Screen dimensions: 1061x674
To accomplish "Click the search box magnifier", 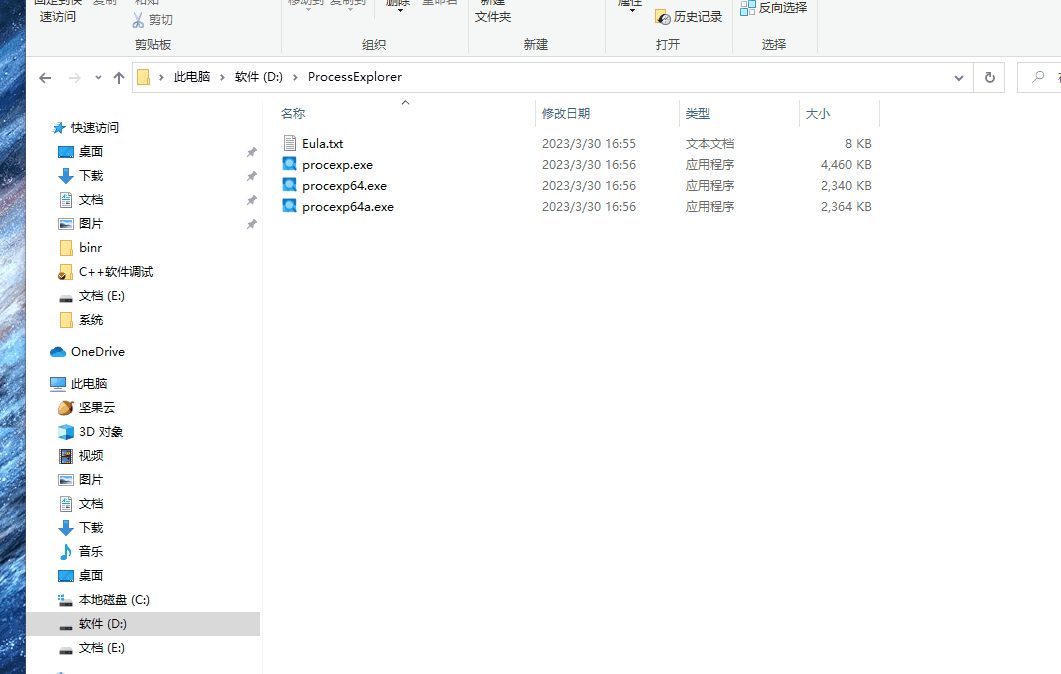I will 1038,77.
